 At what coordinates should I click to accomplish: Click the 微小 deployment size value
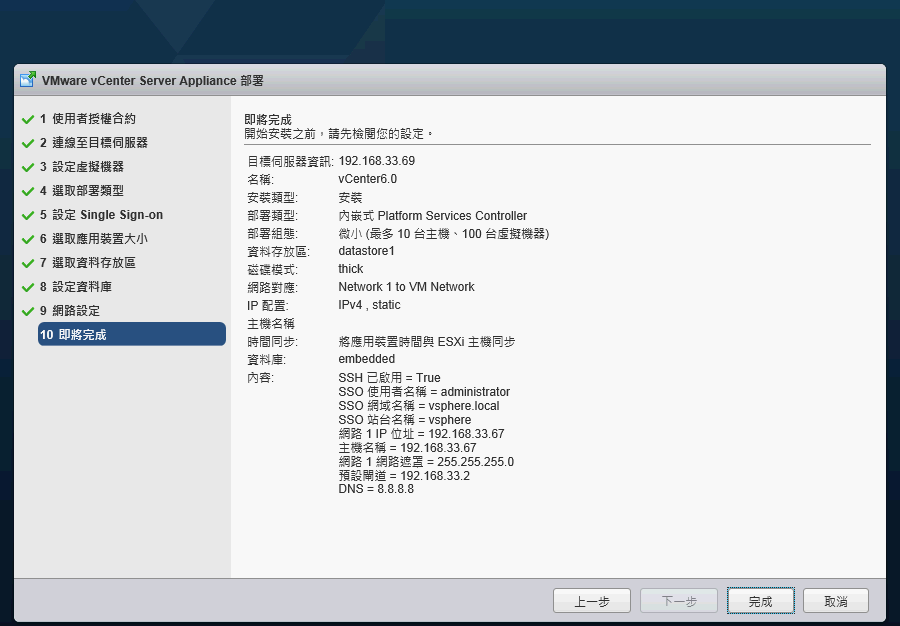444,234
